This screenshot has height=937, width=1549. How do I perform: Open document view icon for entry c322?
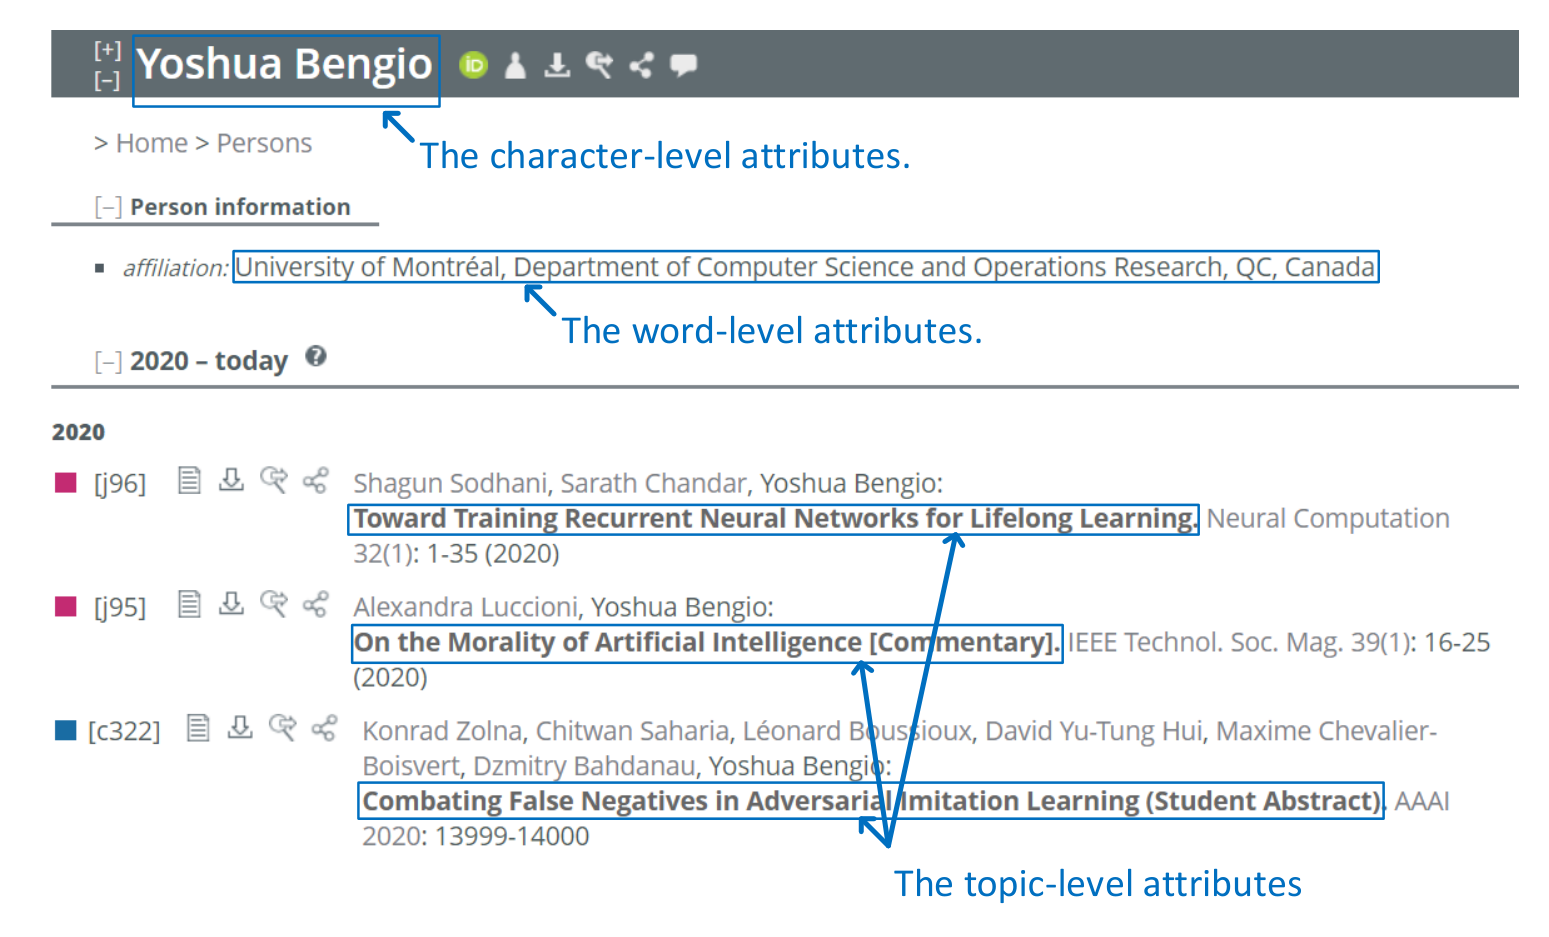coord(198,728)
